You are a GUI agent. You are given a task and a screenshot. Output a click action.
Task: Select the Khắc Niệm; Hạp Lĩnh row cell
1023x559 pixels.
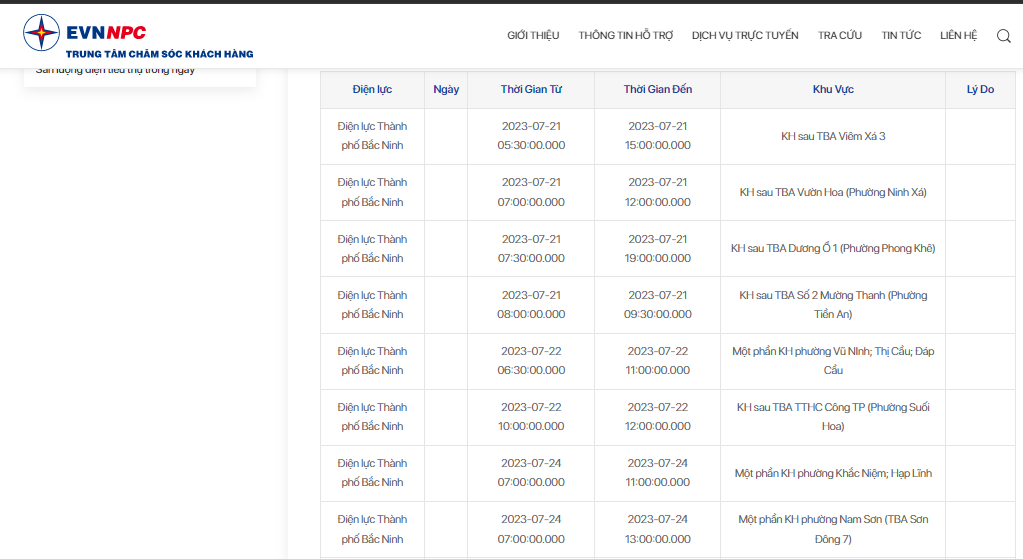tap(833, 474)
